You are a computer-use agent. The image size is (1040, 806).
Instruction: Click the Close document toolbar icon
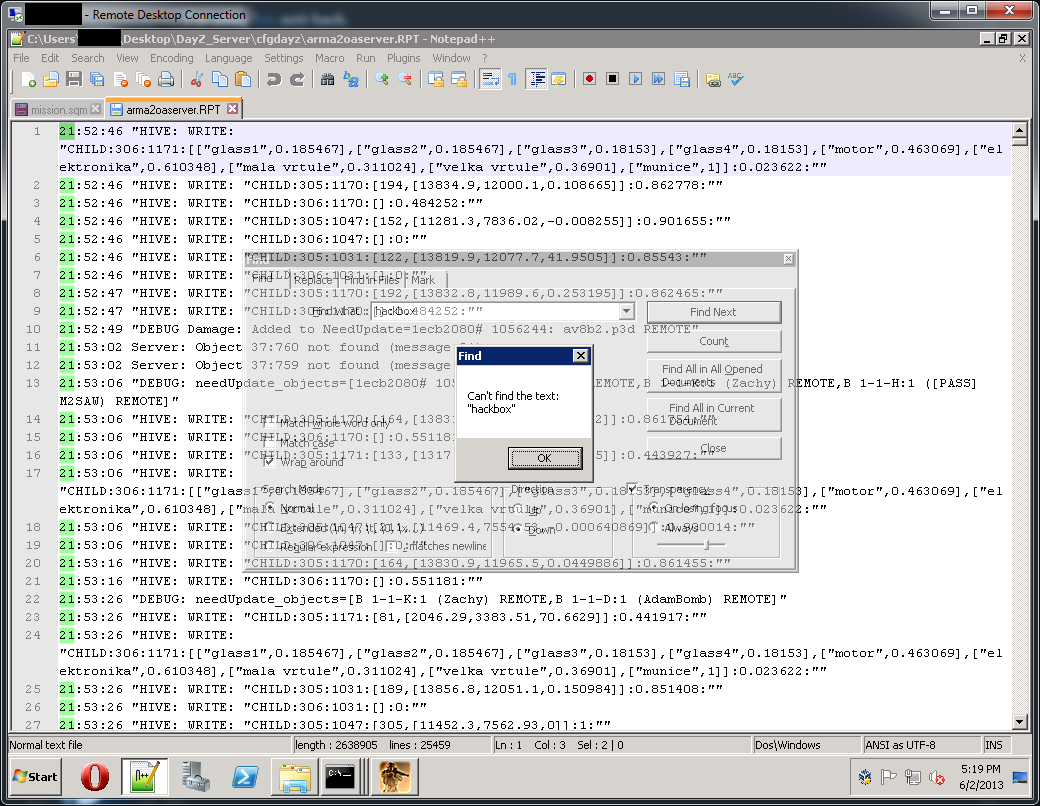coord(120,80)
